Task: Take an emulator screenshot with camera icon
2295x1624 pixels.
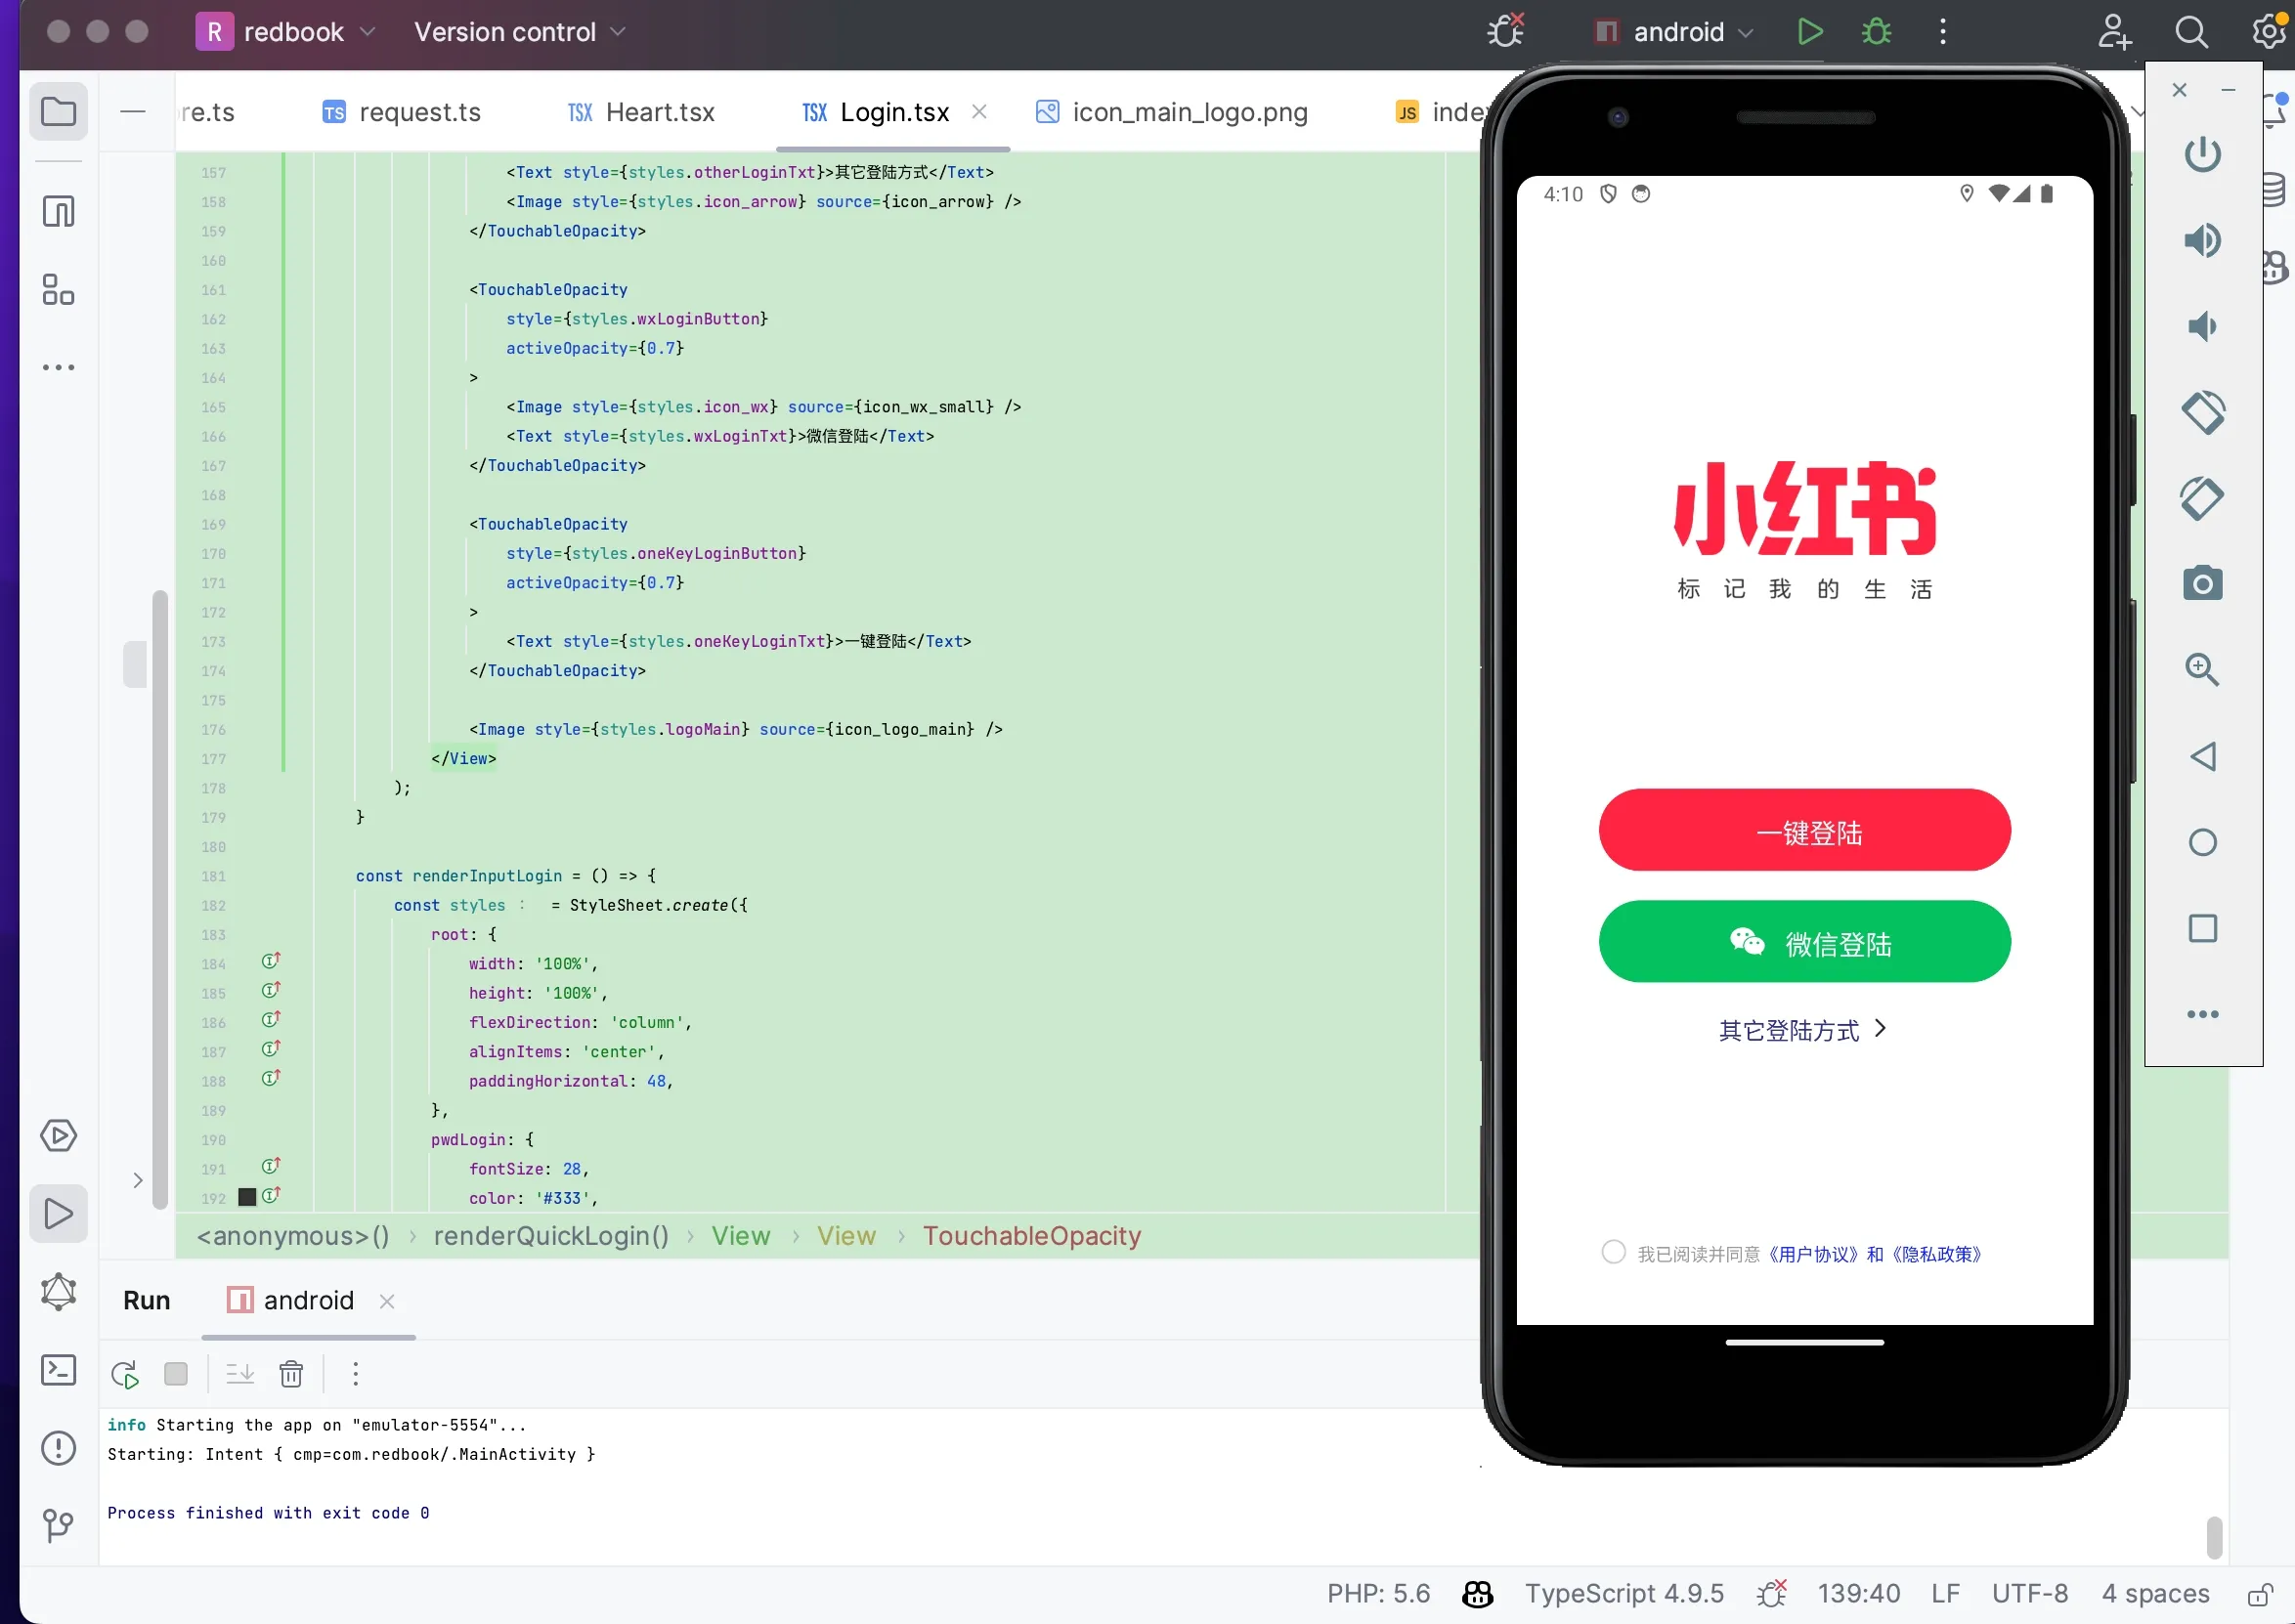Action: point(2202,583)
